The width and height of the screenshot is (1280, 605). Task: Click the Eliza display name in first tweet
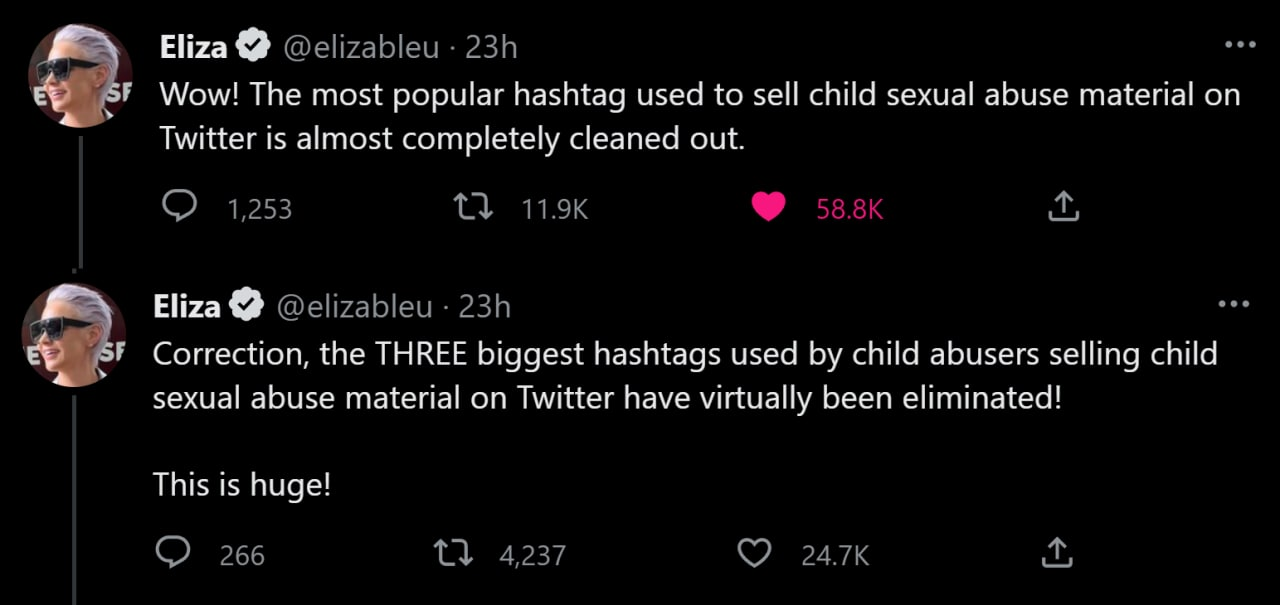(194, 46)
